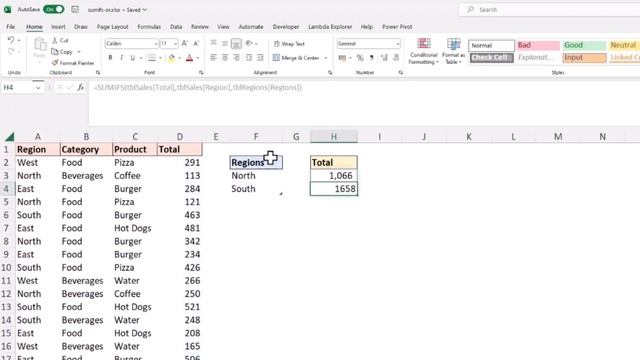Image resolution: width=640 pixels, height=360 pixels.
Task: Switch to the Data tab
Action: 176,27
